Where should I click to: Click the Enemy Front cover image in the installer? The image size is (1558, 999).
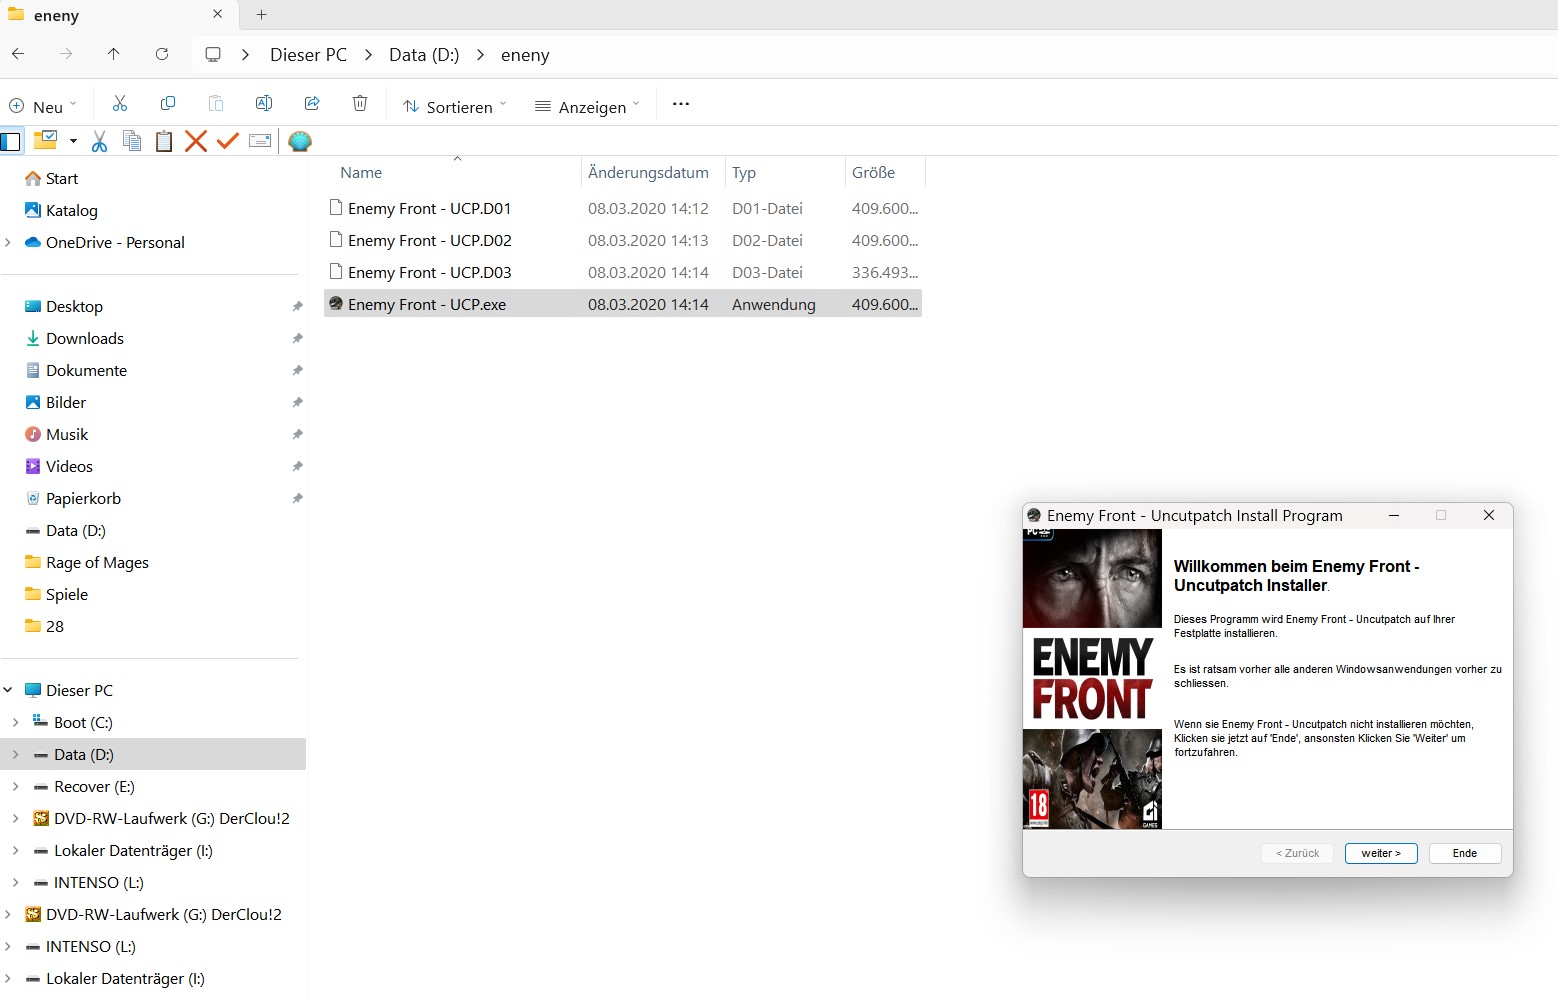(1092, 679)
